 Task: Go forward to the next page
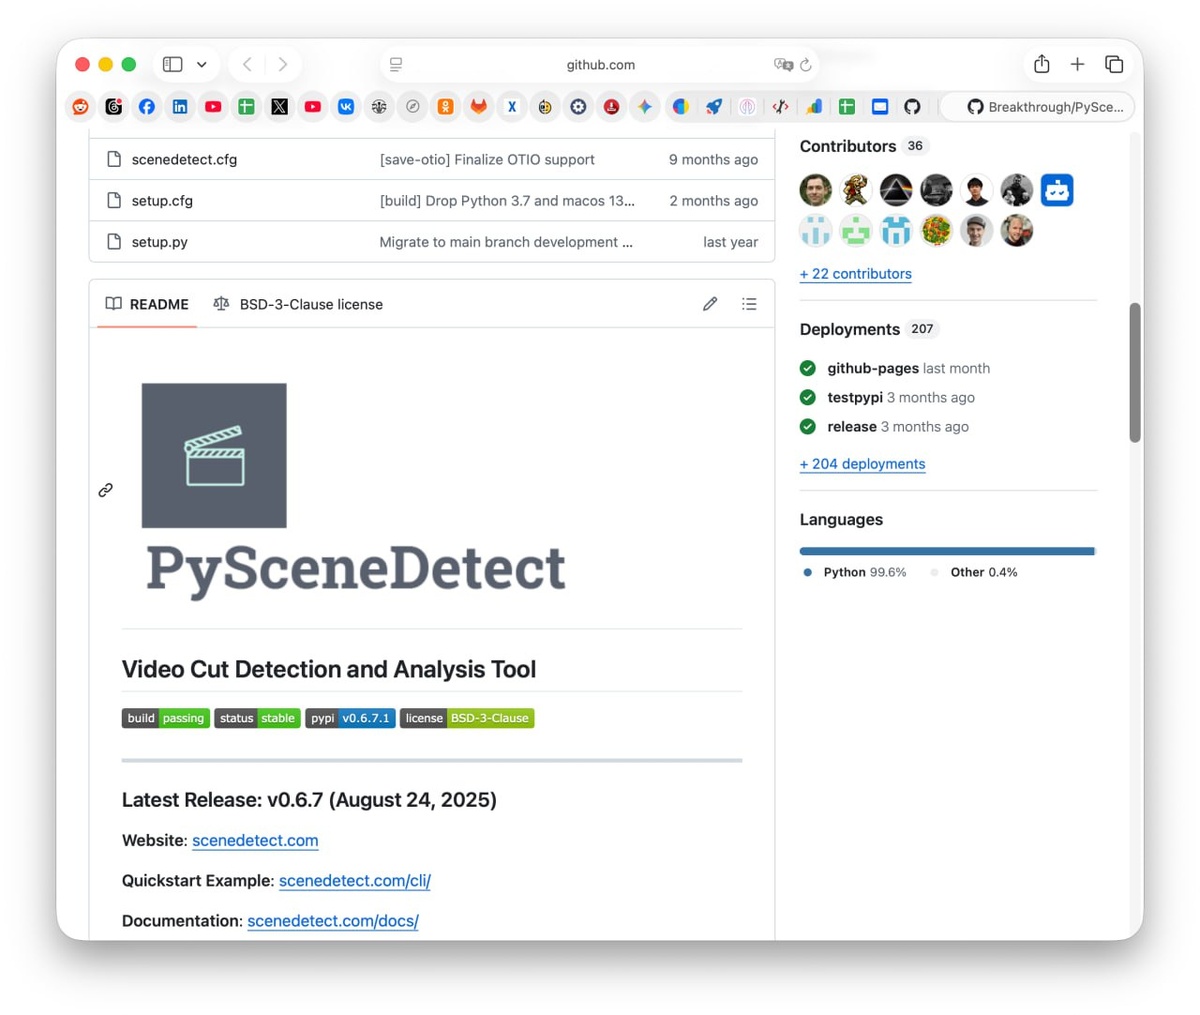(283, 64)
